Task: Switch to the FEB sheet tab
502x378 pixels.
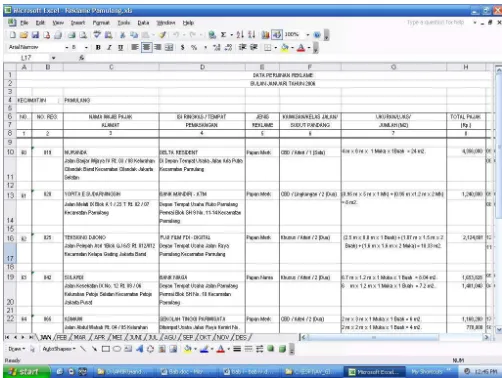Action: pos(62,337)
